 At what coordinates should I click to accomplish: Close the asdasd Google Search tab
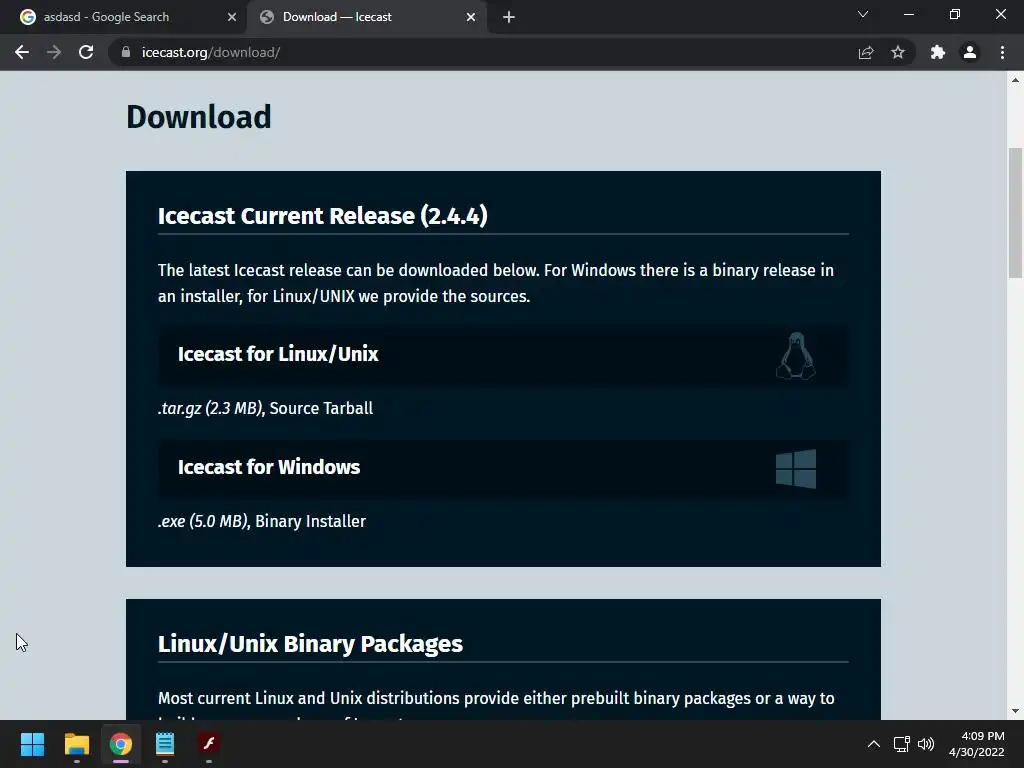click(232, 17)
